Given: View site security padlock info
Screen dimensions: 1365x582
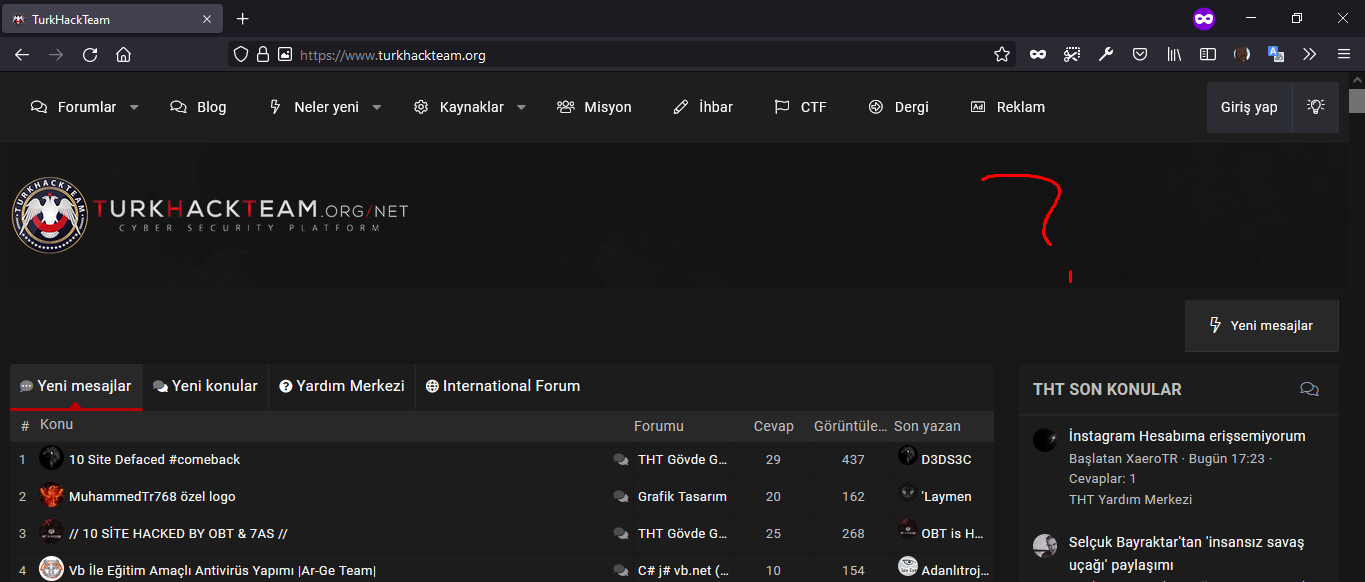Looking at the screenshot, I should [263, 55].
